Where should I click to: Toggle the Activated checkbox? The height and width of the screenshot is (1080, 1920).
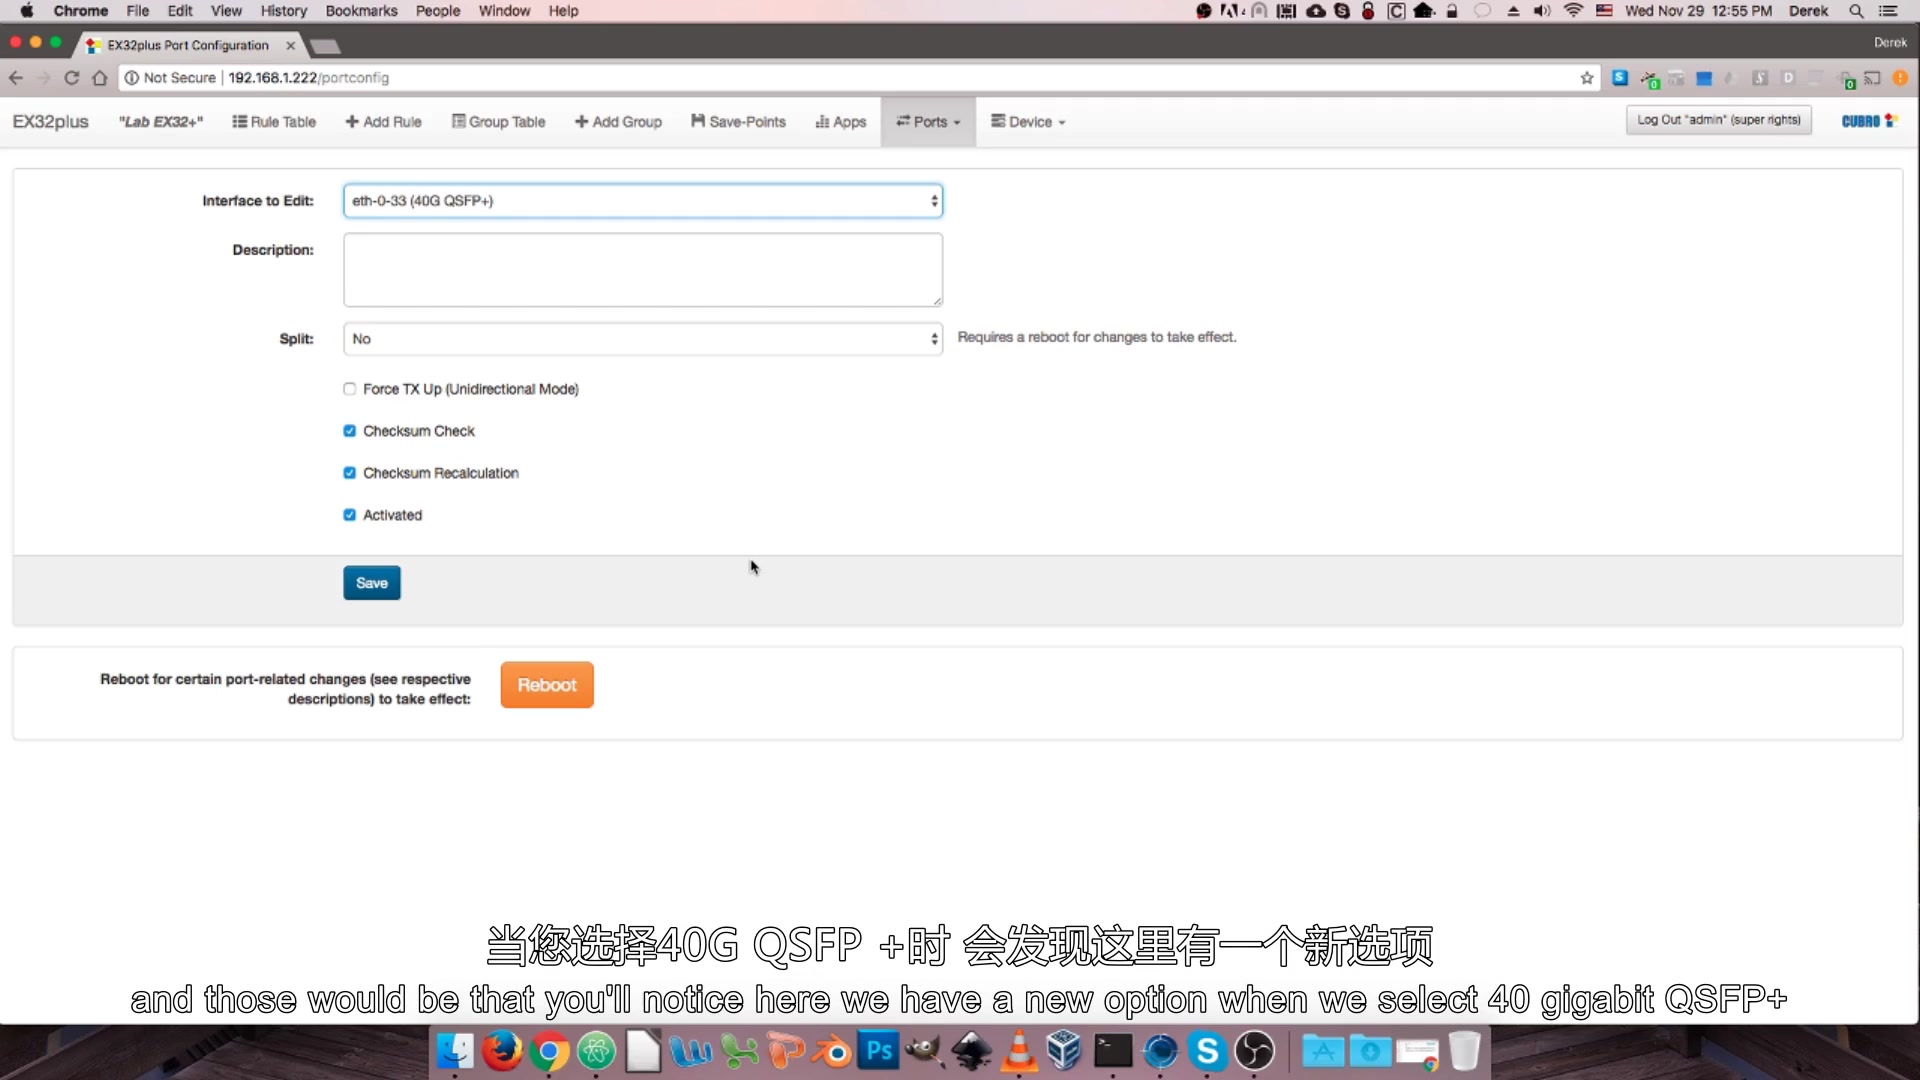point(350,515)
